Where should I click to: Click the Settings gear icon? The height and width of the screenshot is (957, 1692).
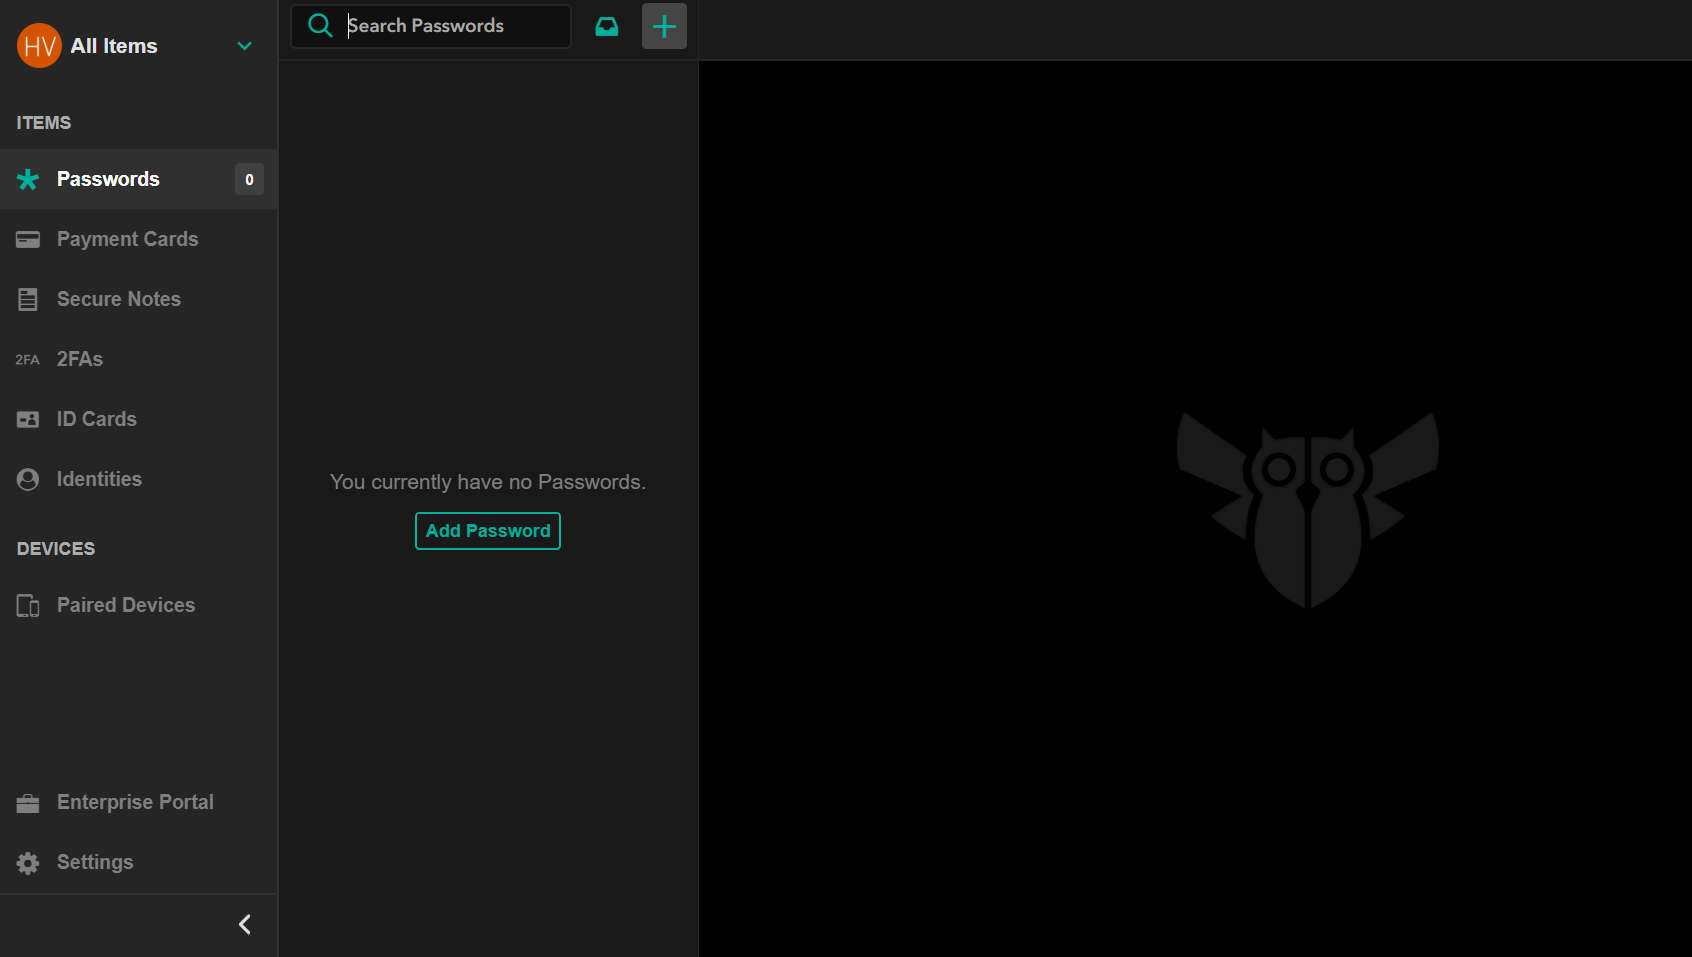pyautogui.click(x=28, y=863)
